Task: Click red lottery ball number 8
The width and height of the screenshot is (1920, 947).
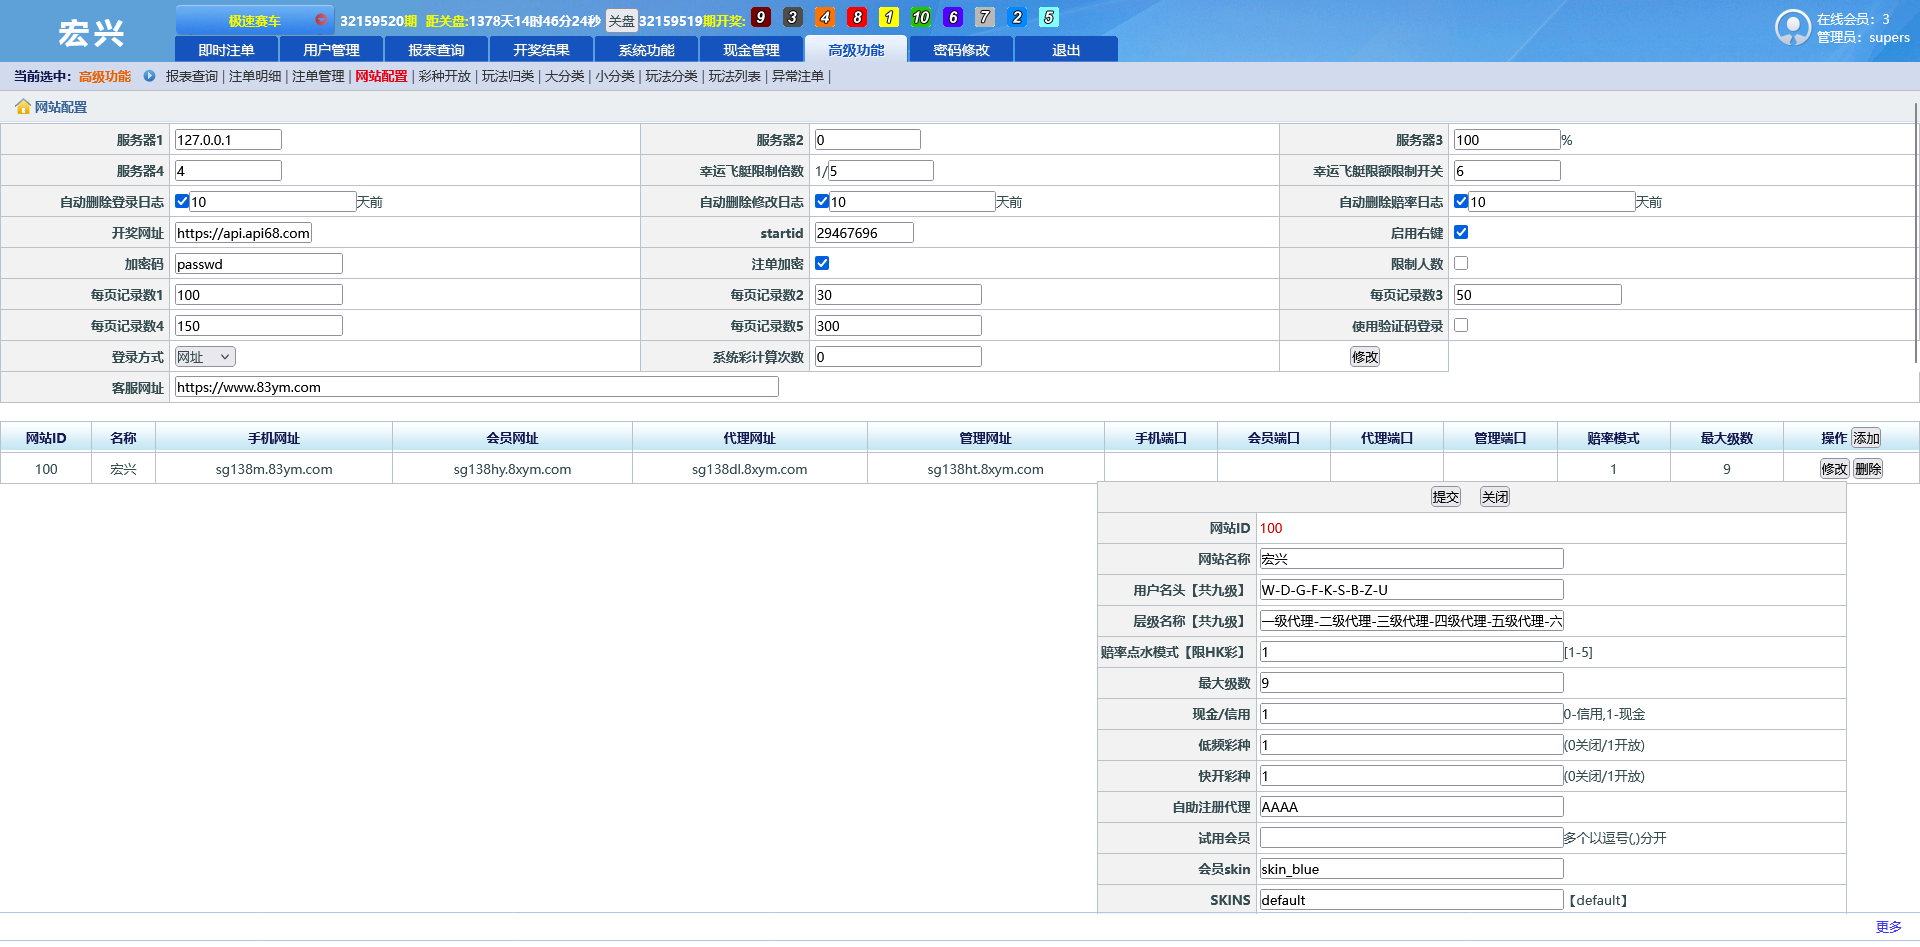Action: 857,17
